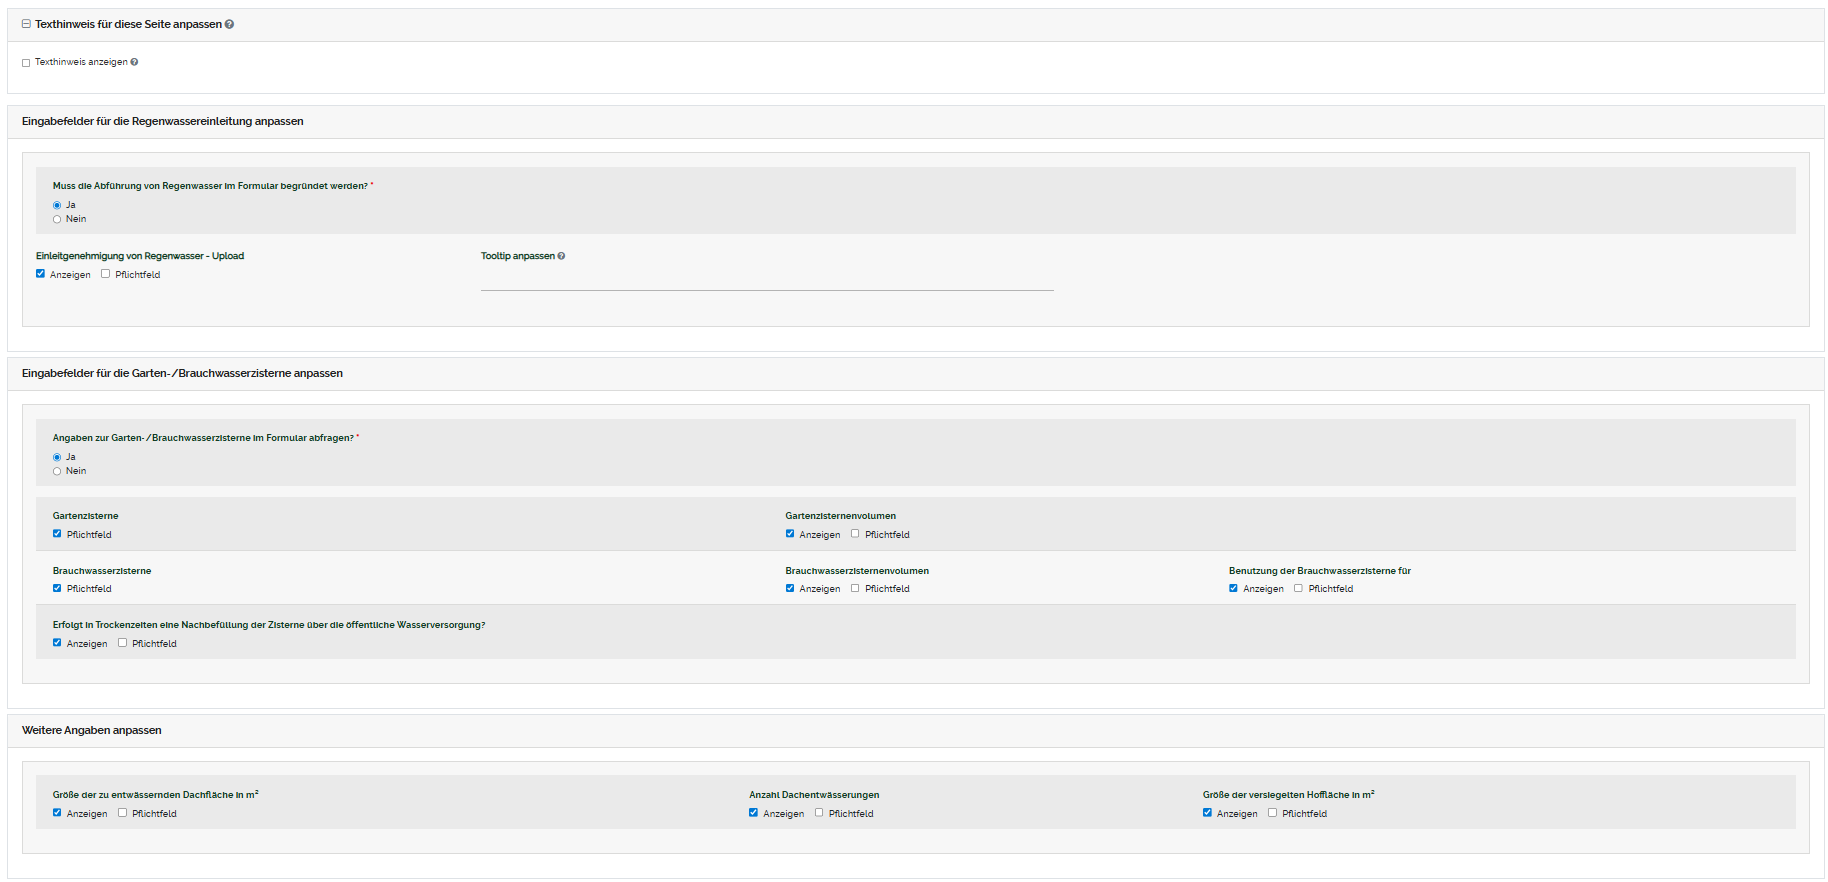Viewport: 1828px width, 882px height.
Task: Click help icon beside Texthinweis für diese Seite anpassen
Action: pos(230,24)
